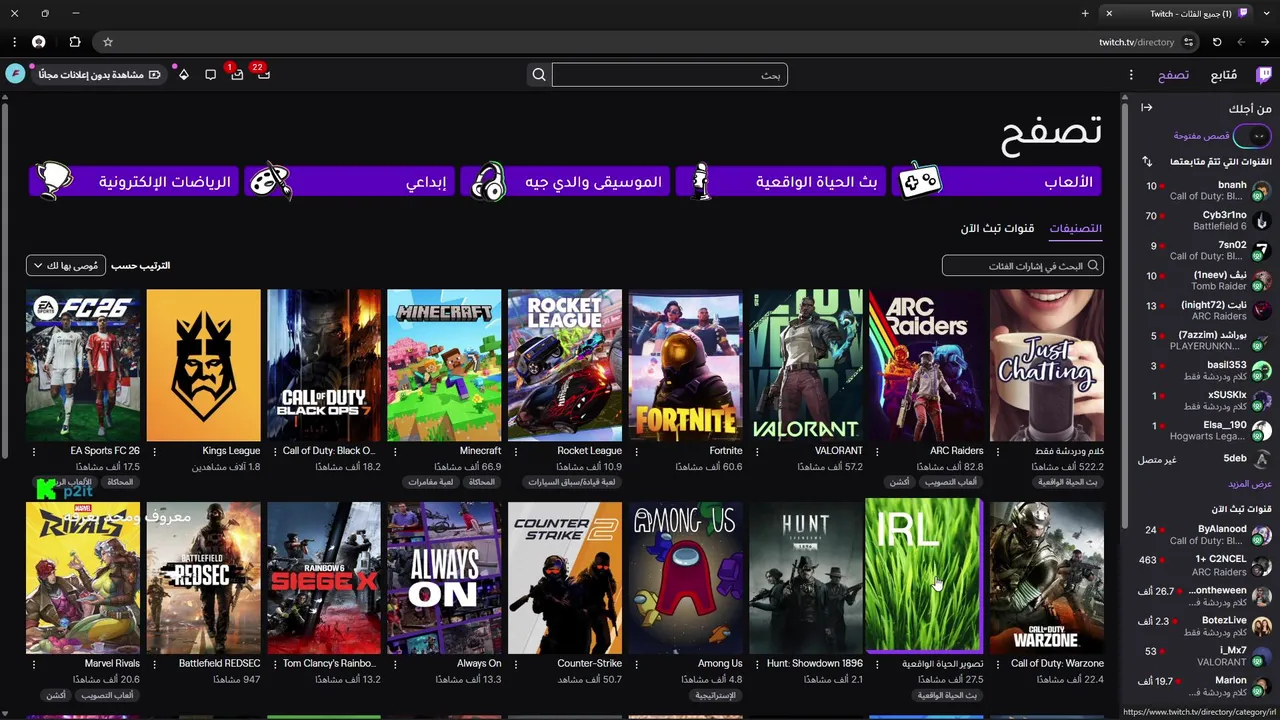Click لعبة مغامرات tag under Minecraft

pos(431,482)
